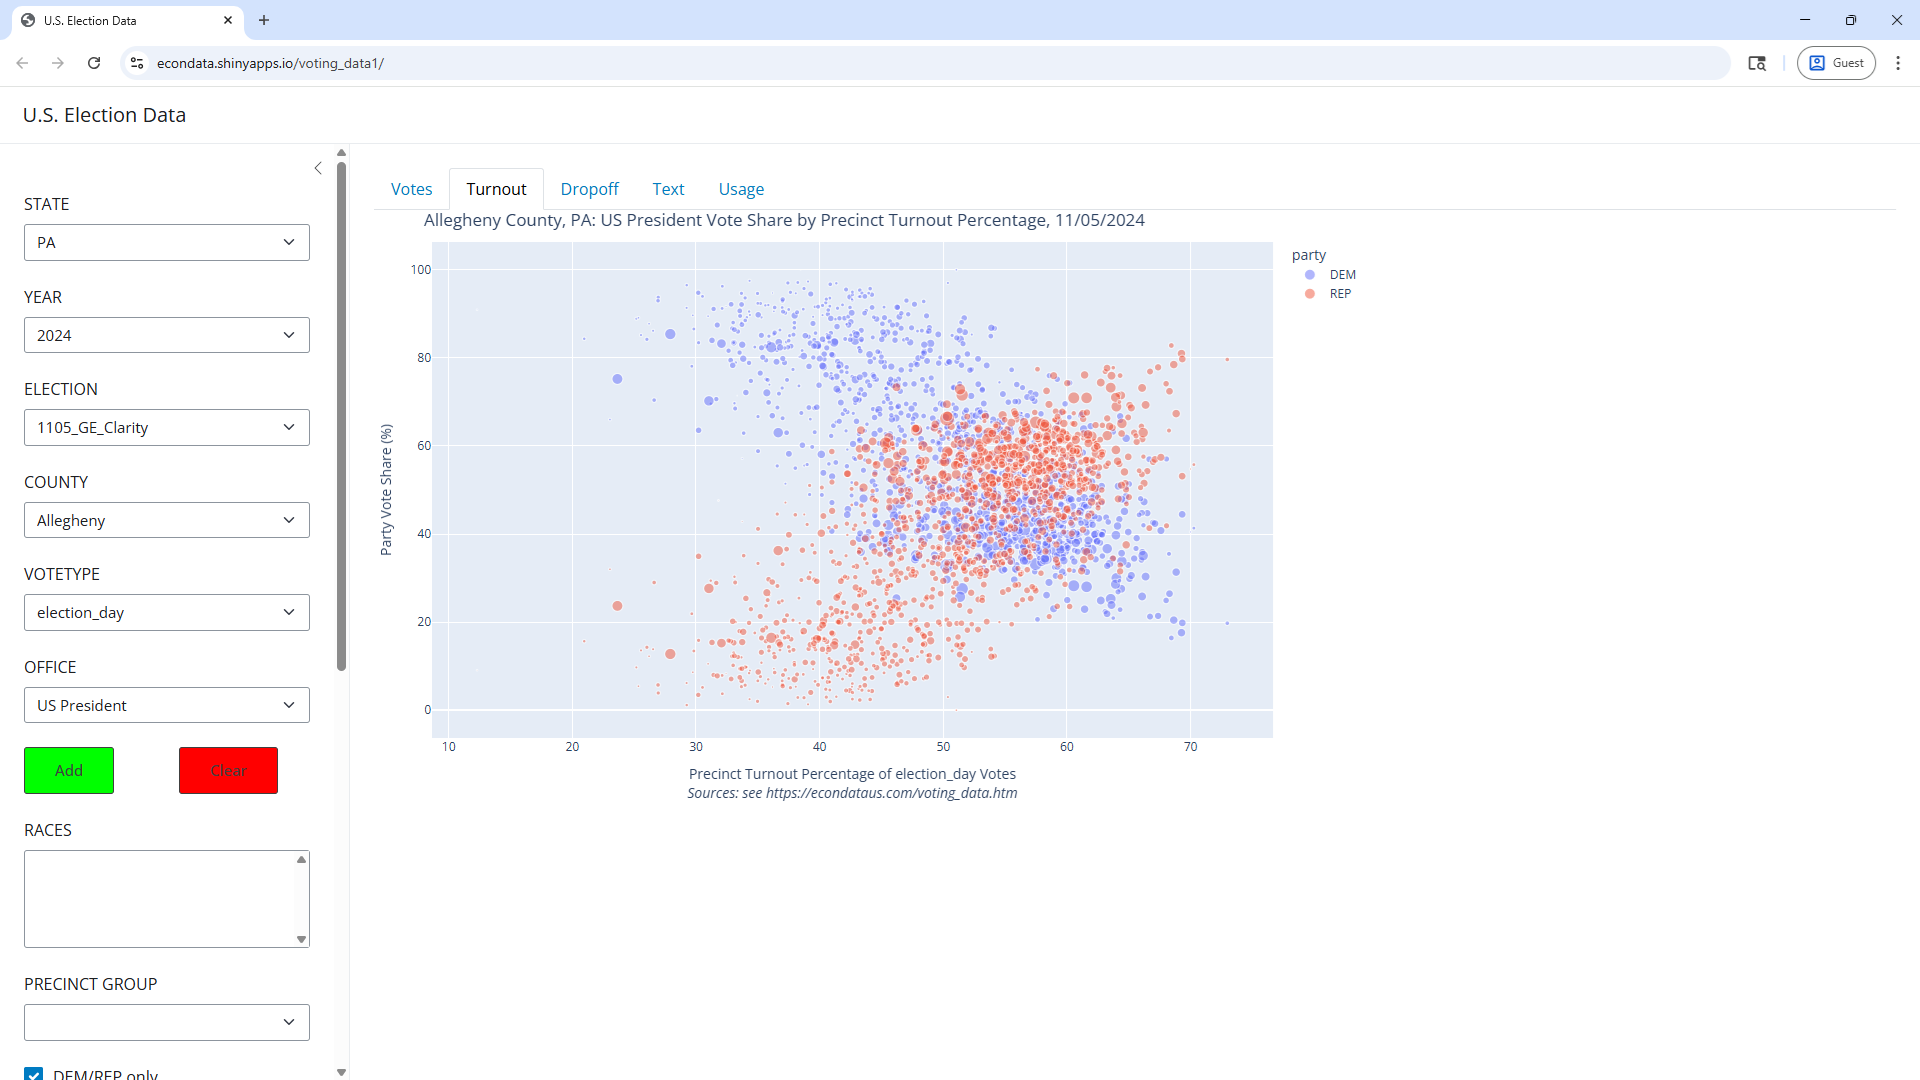Screen dimensions: 1920x1080
Task: Toggle the DEM/REP only checkbox
Action: coord(34,1074)
